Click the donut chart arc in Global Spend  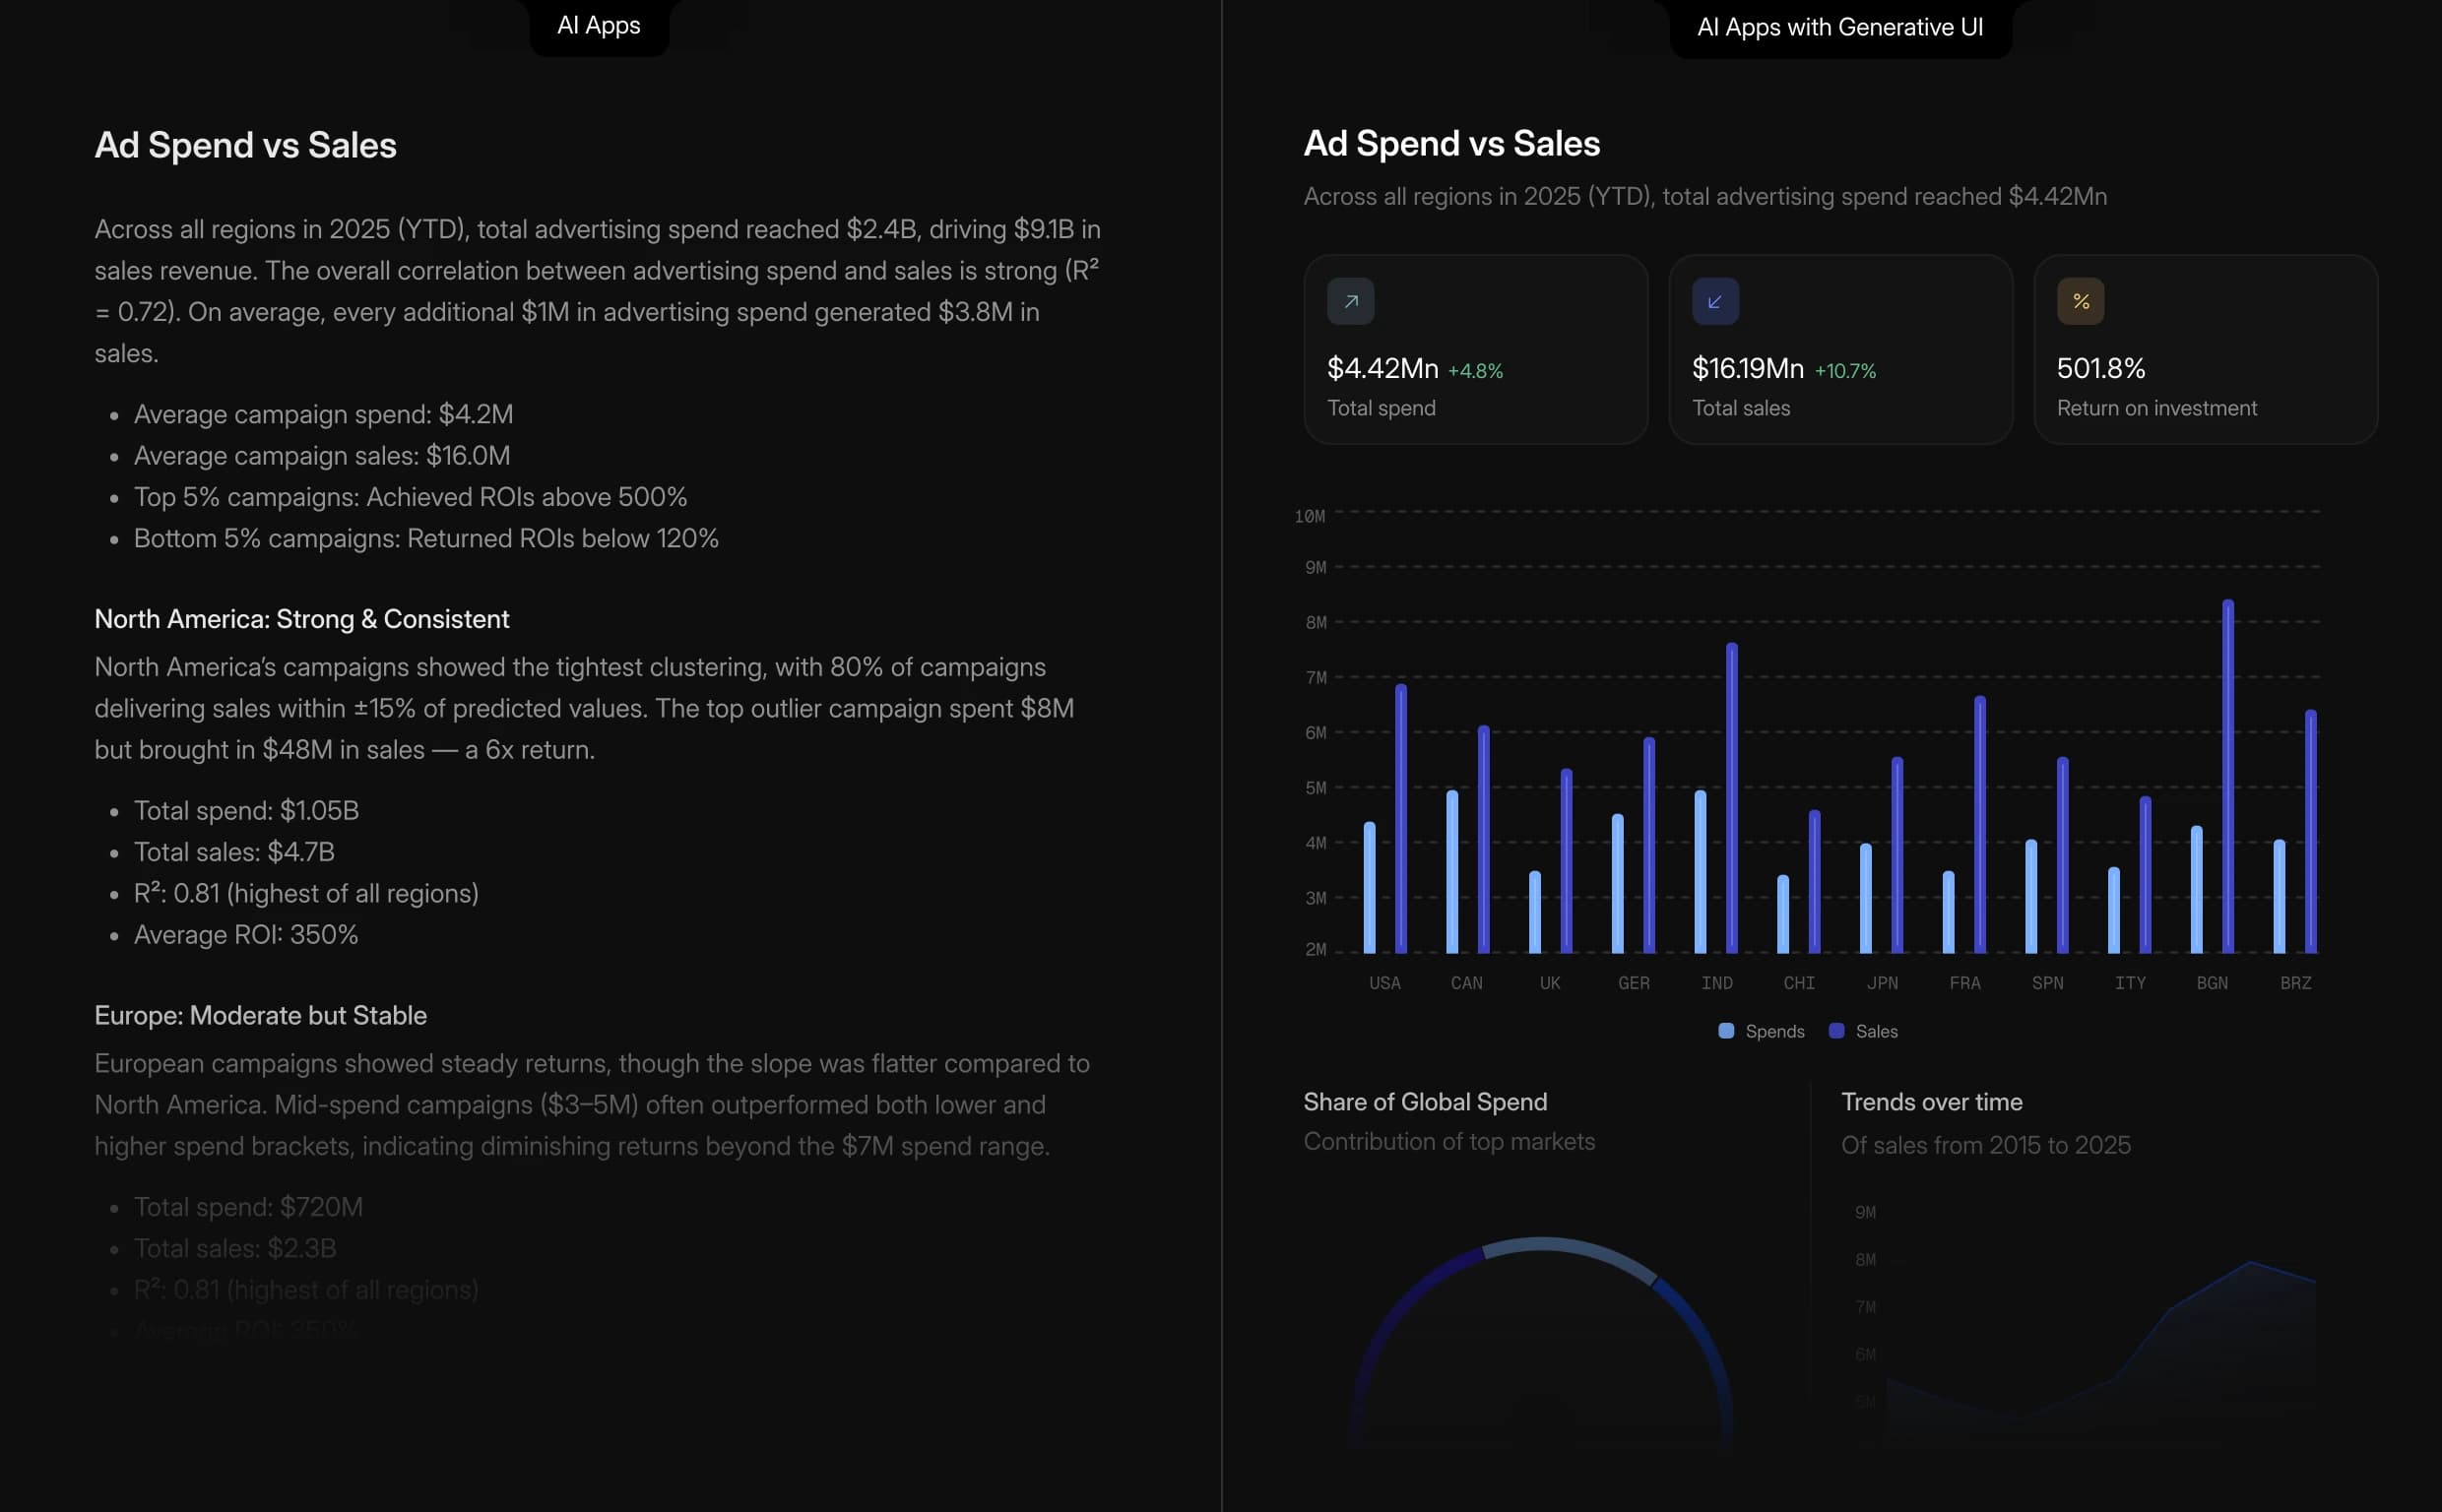(1541, 1244)
